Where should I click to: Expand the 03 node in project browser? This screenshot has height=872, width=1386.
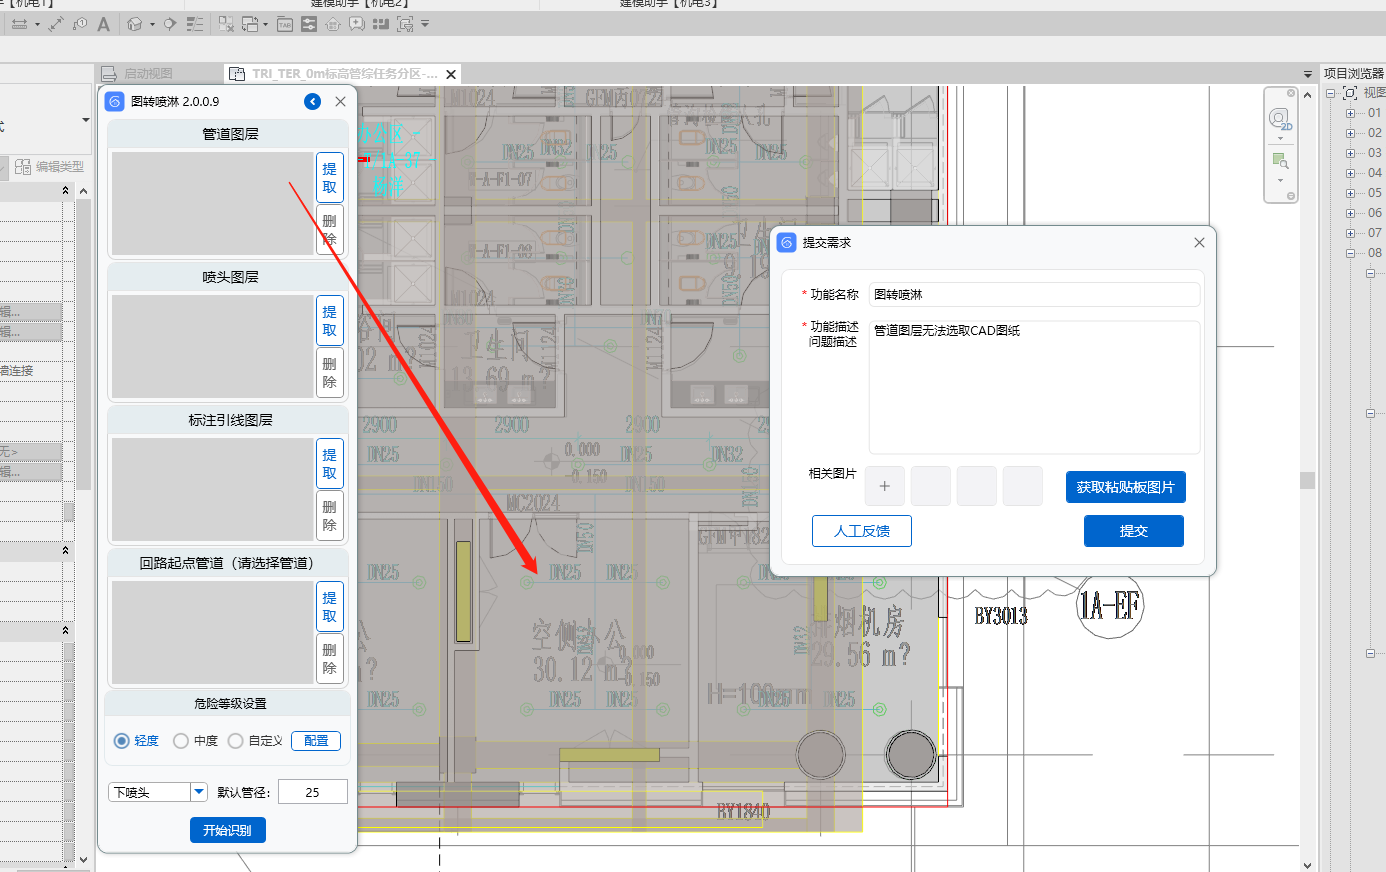pyautogui.click(x=1350, y=153)
